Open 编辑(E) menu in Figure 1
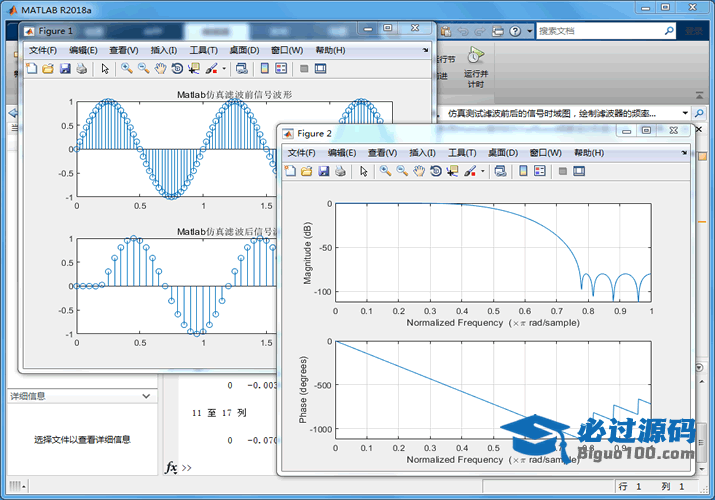This screenshot has height=500, width=715. coord(83,50)
